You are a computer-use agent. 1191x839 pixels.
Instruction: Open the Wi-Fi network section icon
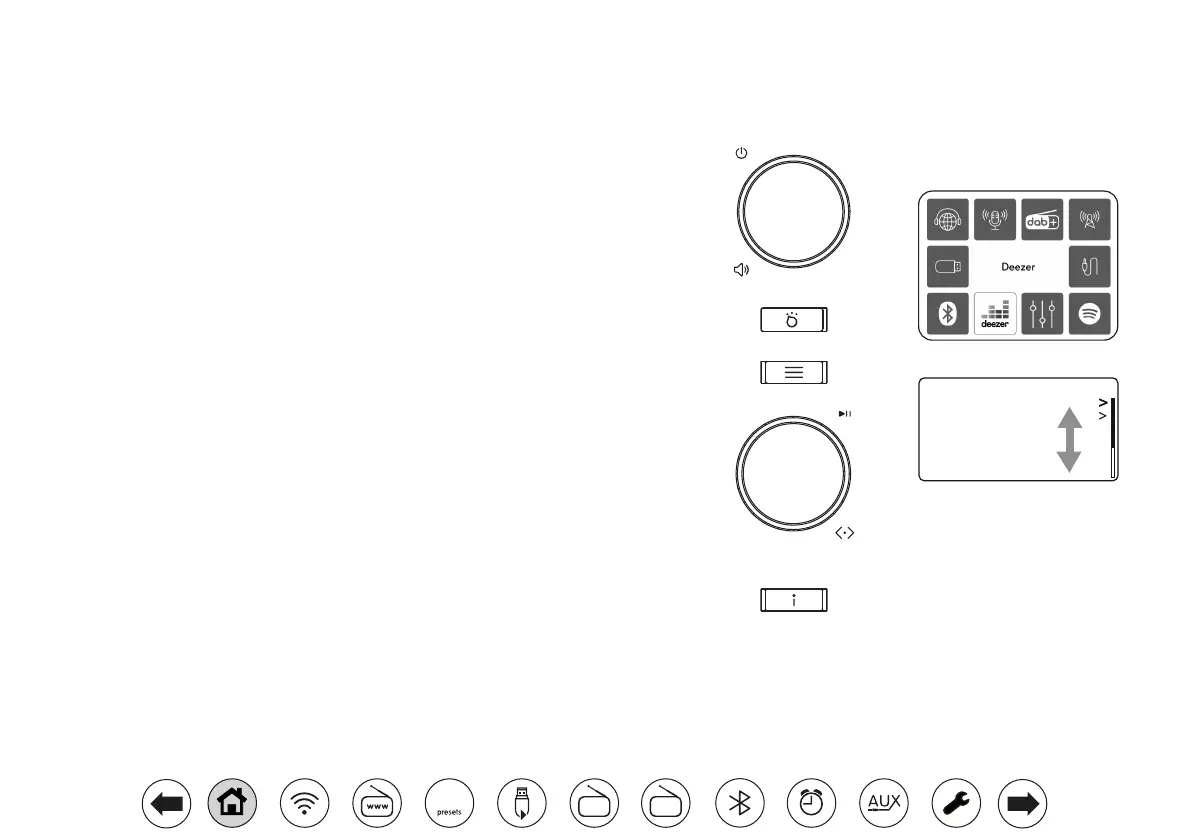305,803
